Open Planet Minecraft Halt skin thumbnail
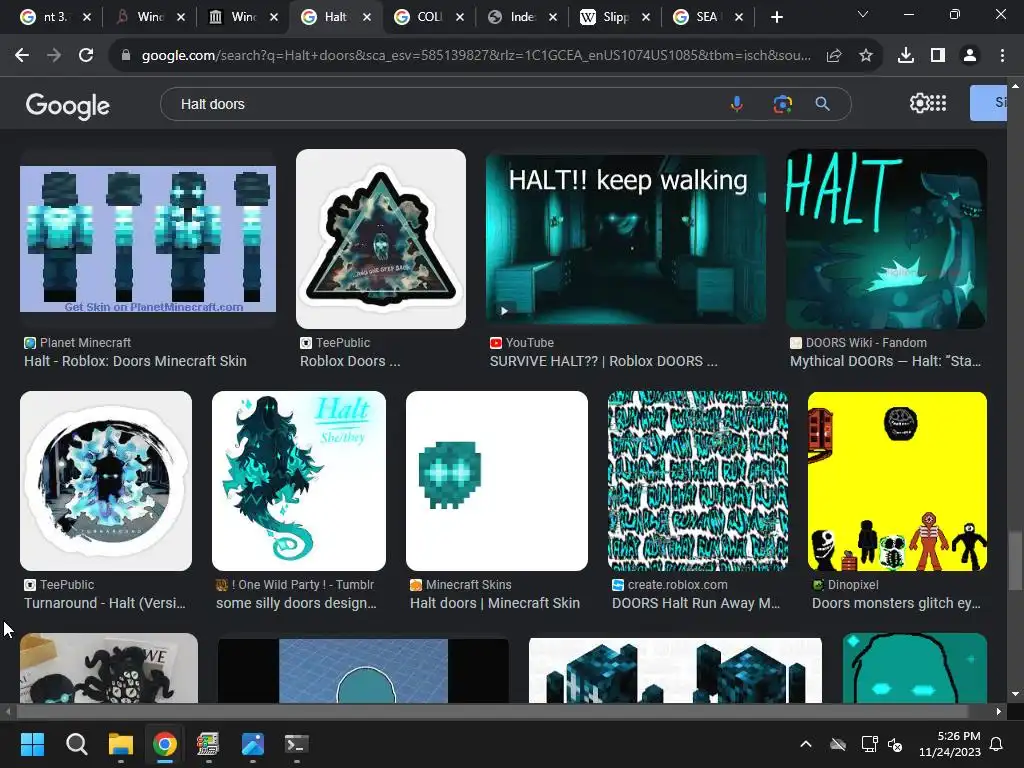The image size is (1024, 768). coord(148,238)
